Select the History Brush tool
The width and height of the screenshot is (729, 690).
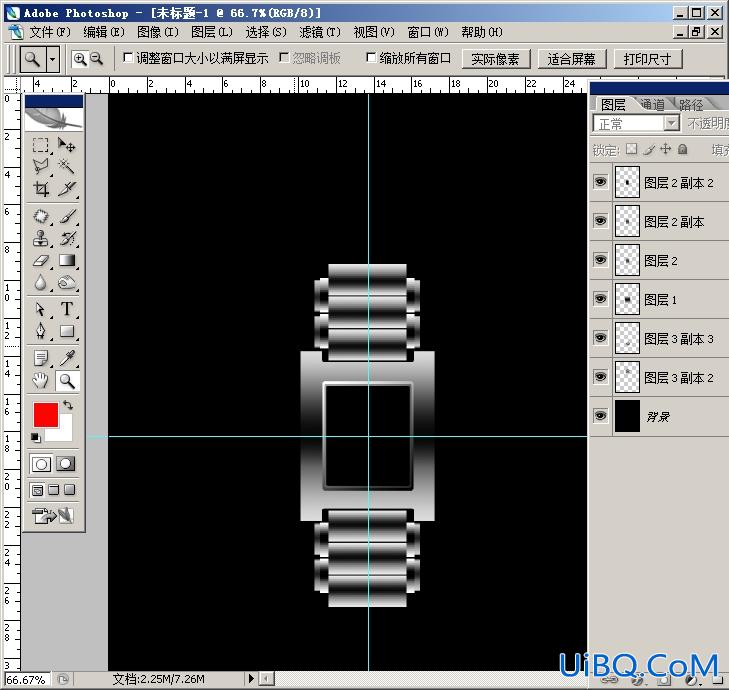pyautogui.click(x=67, y=239)
